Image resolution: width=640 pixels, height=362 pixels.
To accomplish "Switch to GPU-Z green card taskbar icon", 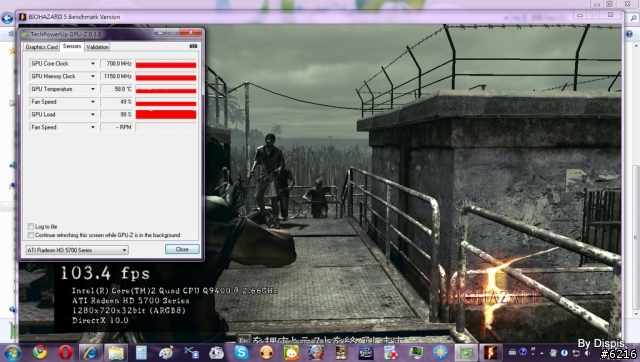I will pos(466,353).
